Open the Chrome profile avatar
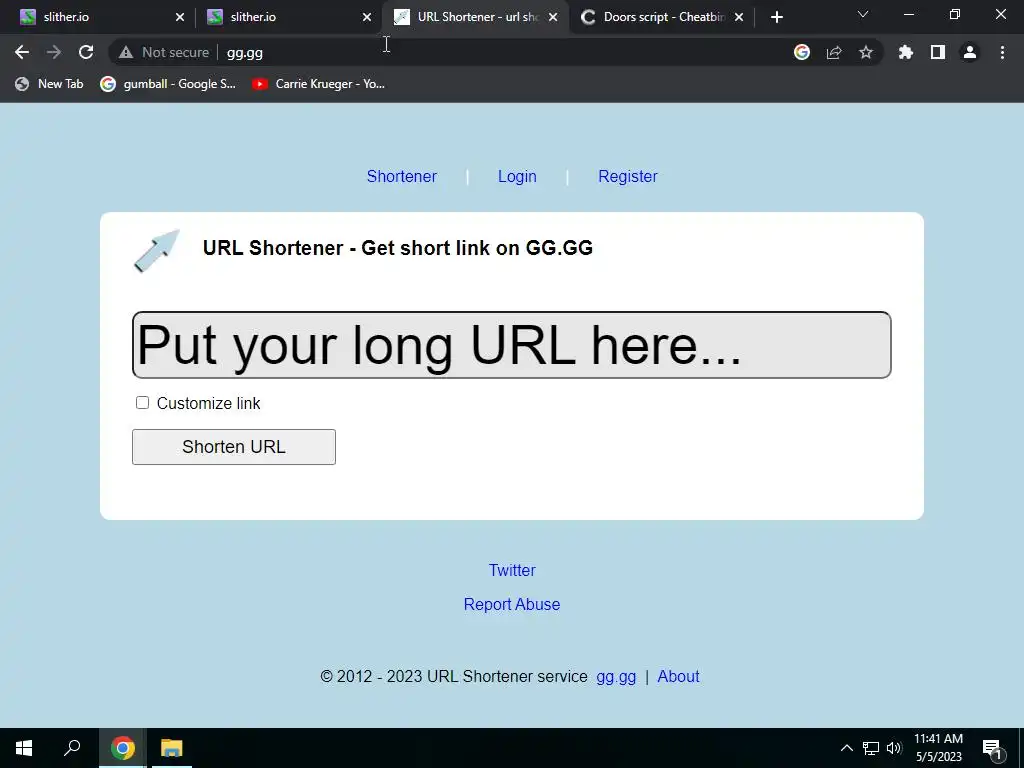The image size is (1024, 768). tap(970, 52)
